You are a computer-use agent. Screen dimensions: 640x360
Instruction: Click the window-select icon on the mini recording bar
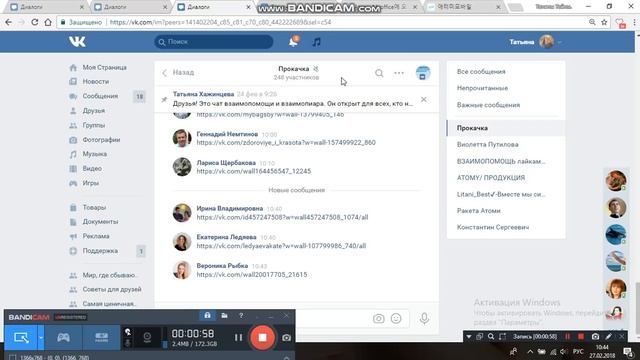[480, 337]
